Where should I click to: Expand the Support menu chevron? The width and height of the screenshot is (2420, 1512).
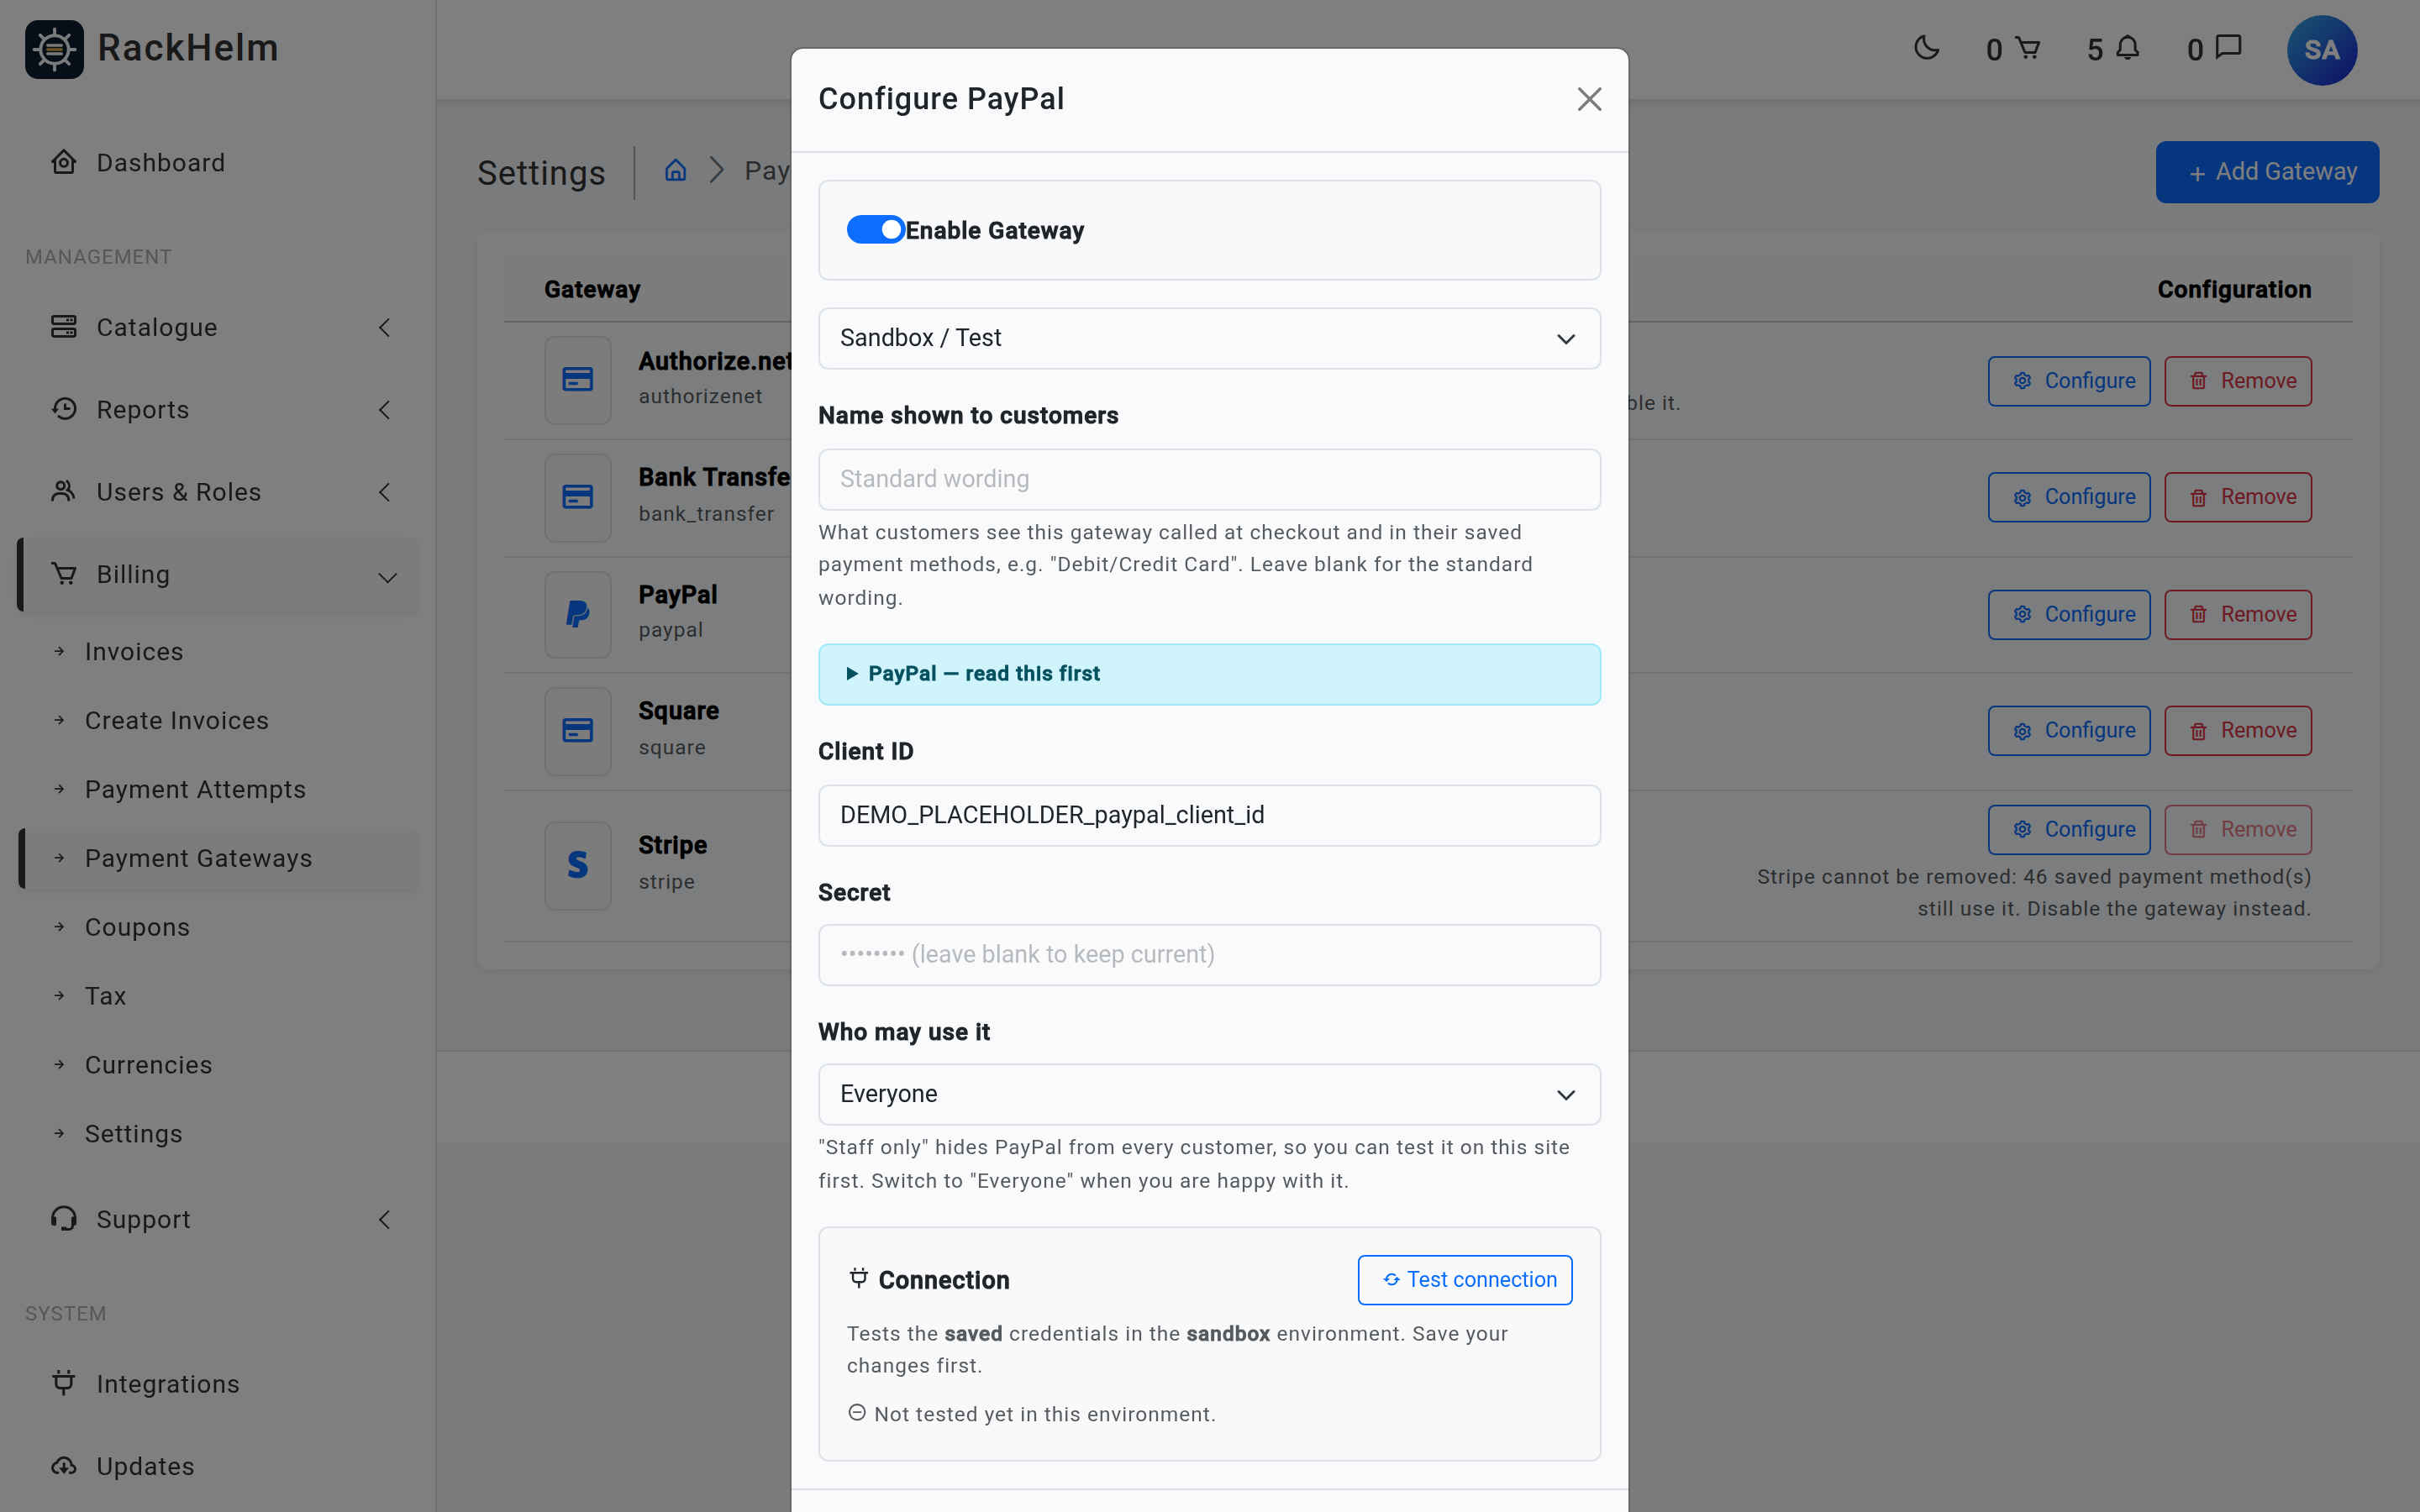click(385, 1219)
